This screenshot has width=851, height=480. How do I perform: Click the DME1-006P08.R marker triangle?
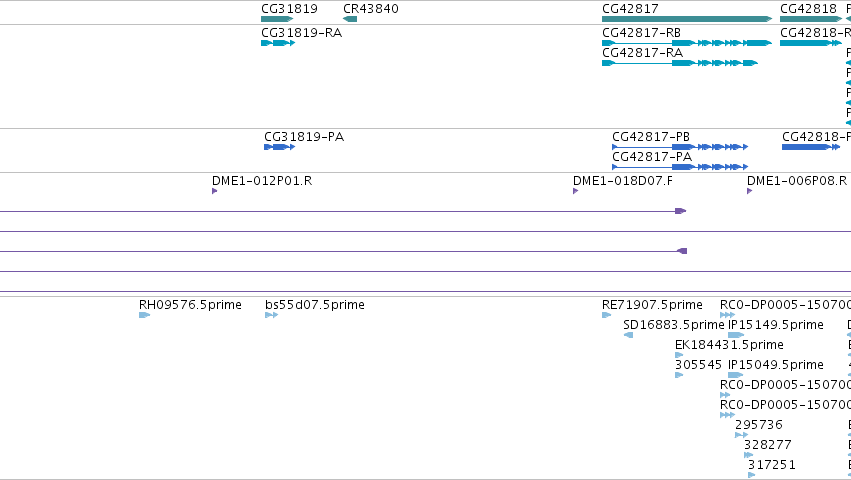[x=750, y=191]
